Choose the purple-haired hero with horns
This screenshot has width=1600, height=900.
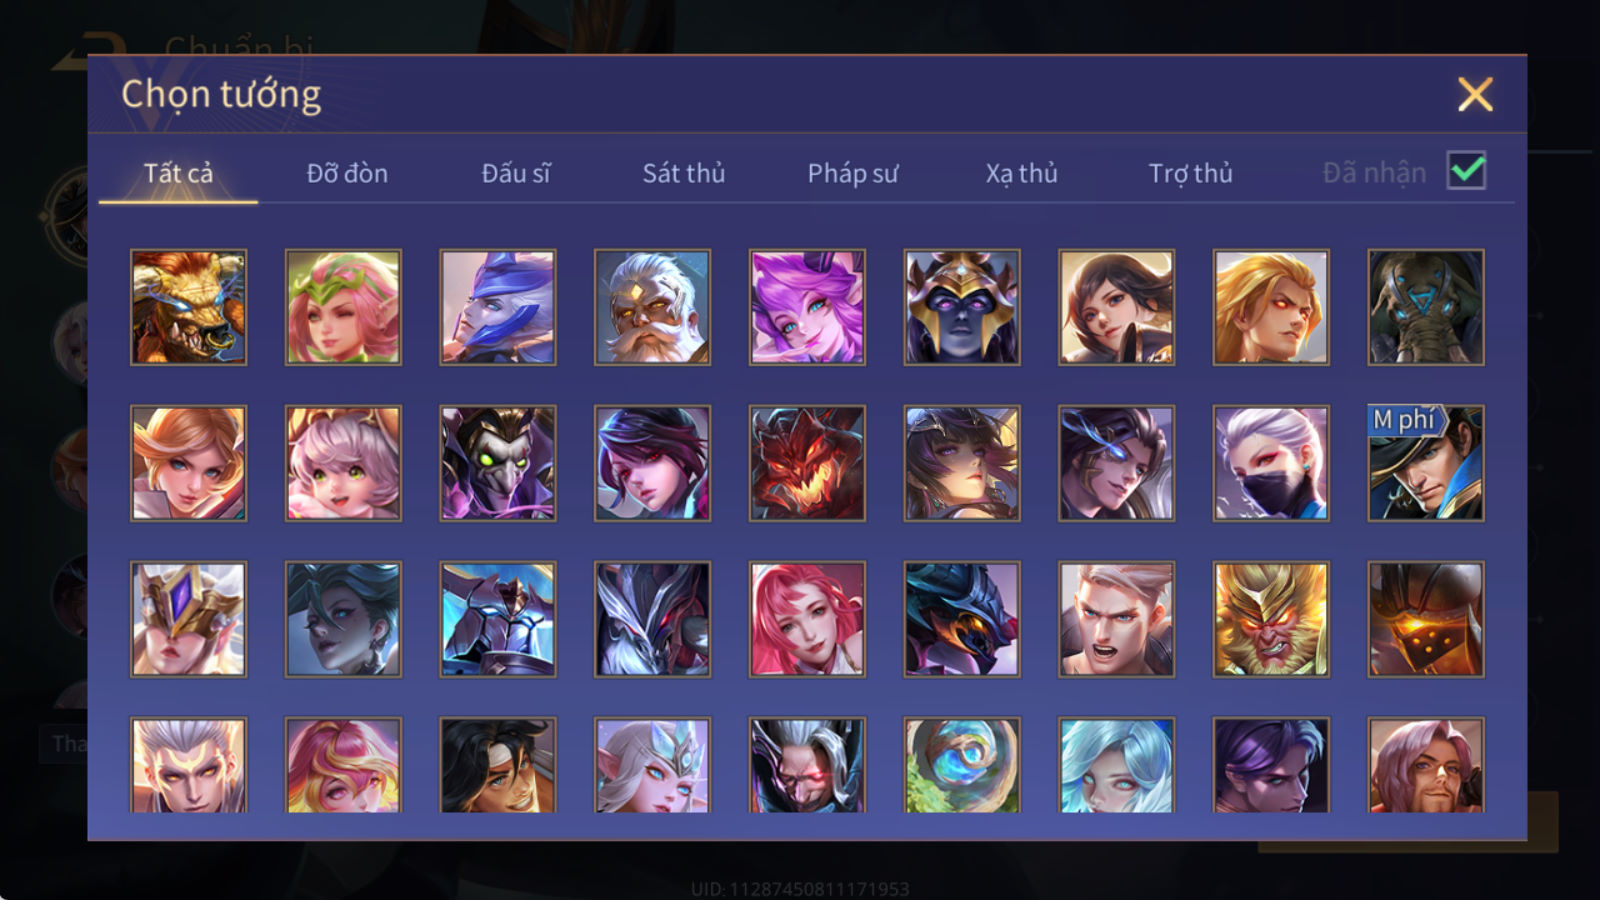pyautogui.click(x=807, y=307)
